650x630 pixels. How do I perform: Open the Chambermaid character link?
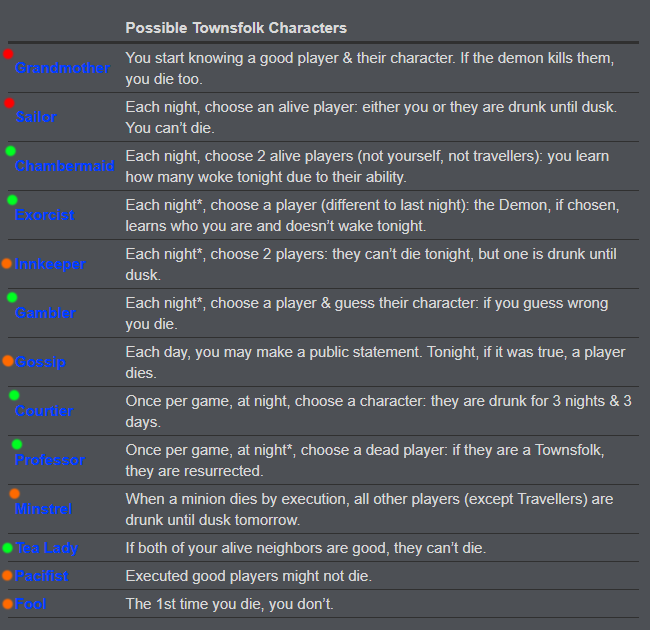click(65, 166)
